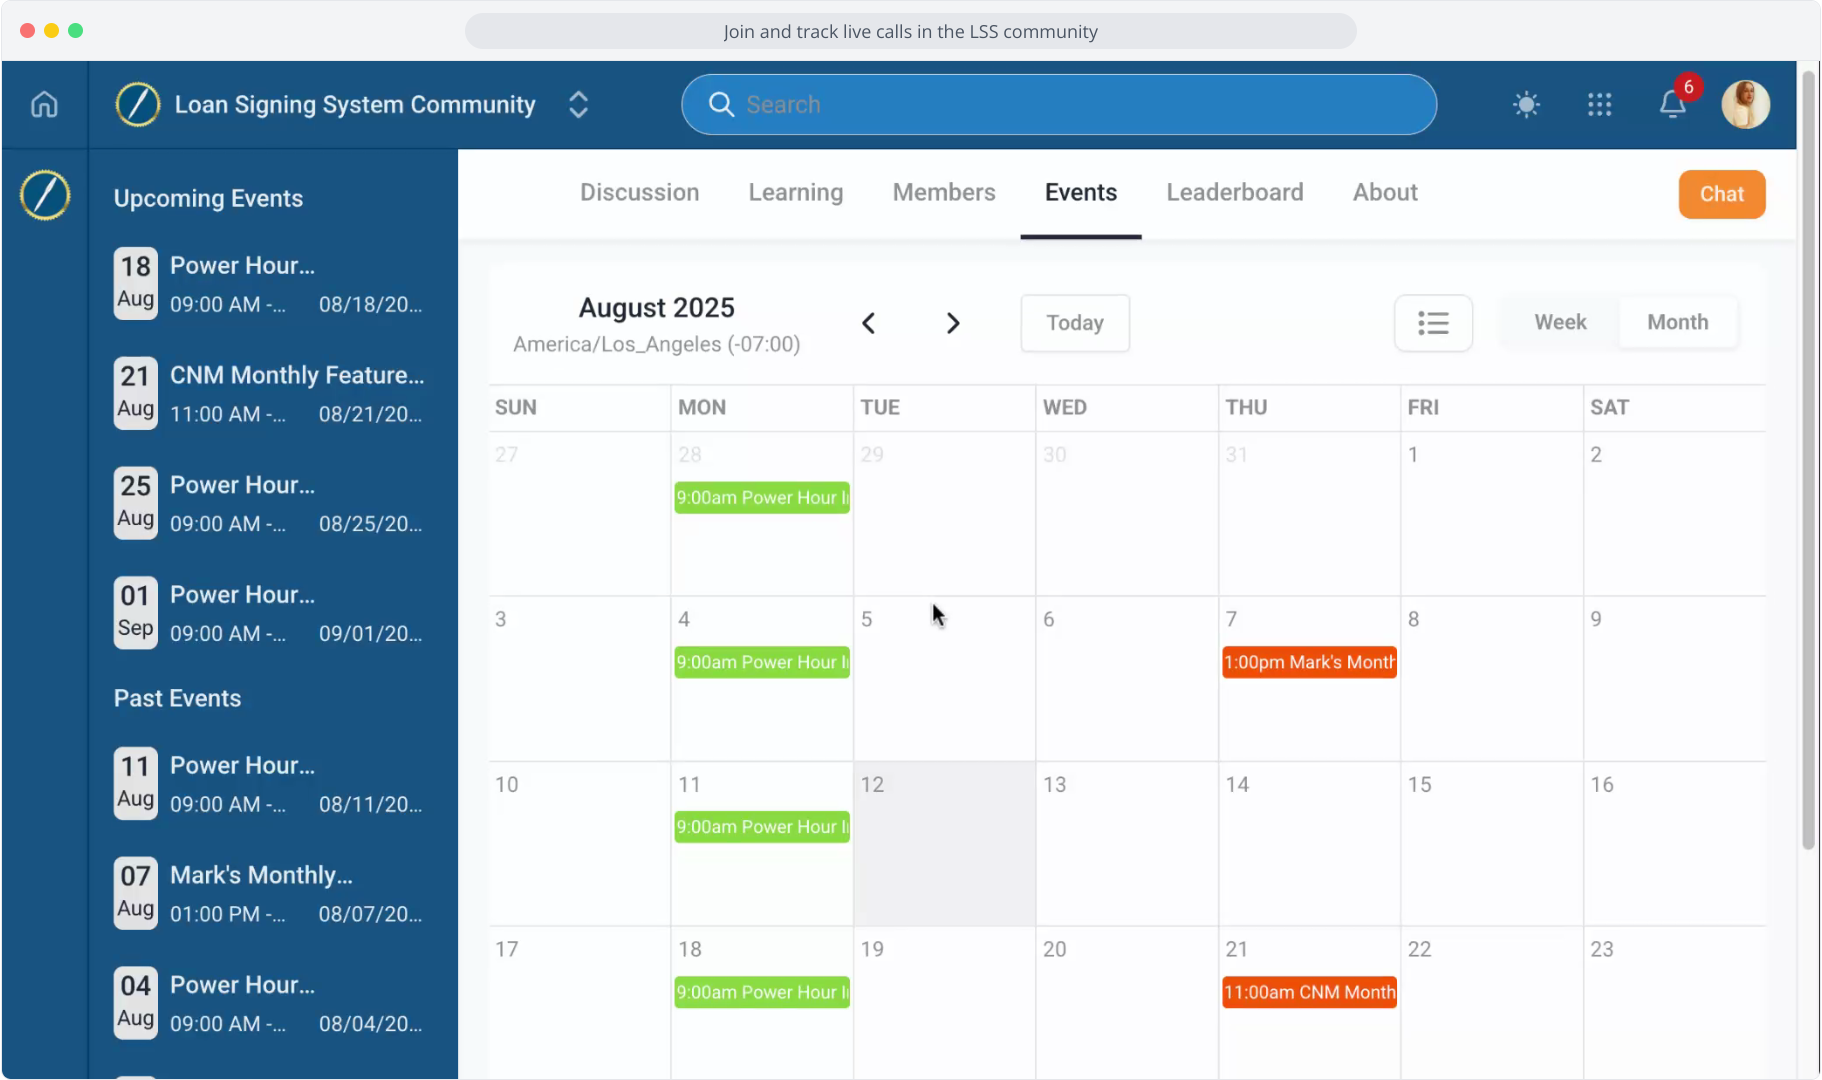Screen dimensions: 1822x1080
Task: Open Aug 18 Power Hour calendar event
Action: [762, 992]
